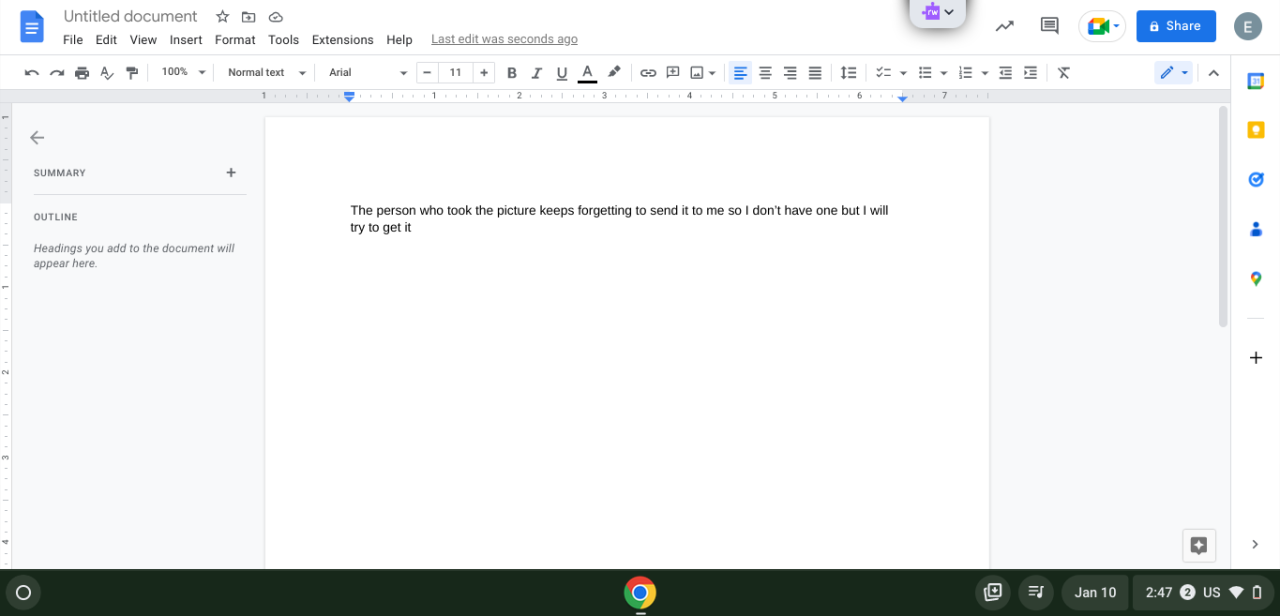
Task: Open the Extensions menu
Action: [x=342, y=40]
